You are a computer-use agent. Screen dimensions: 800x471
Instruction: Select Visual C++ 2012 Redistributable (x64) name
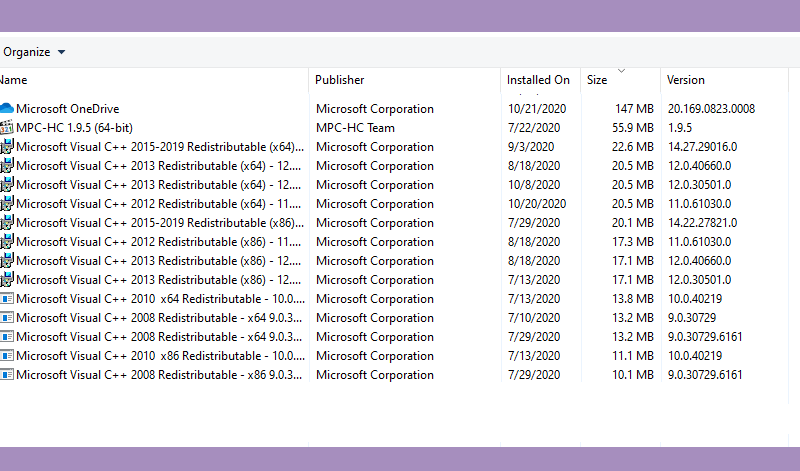tap(158, 204)
